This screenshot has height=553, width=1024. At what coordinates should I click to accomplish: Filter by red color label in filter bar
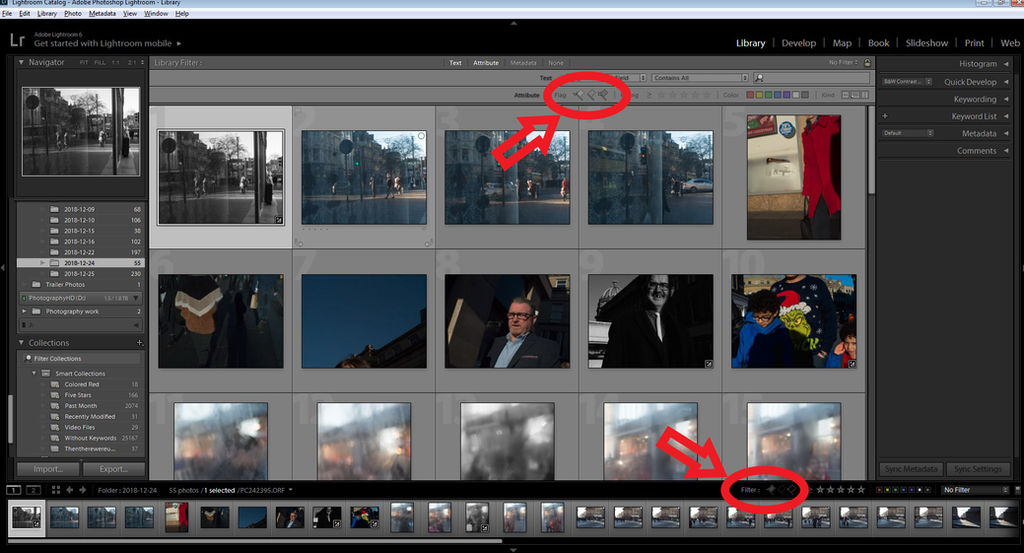pos(750,95)
